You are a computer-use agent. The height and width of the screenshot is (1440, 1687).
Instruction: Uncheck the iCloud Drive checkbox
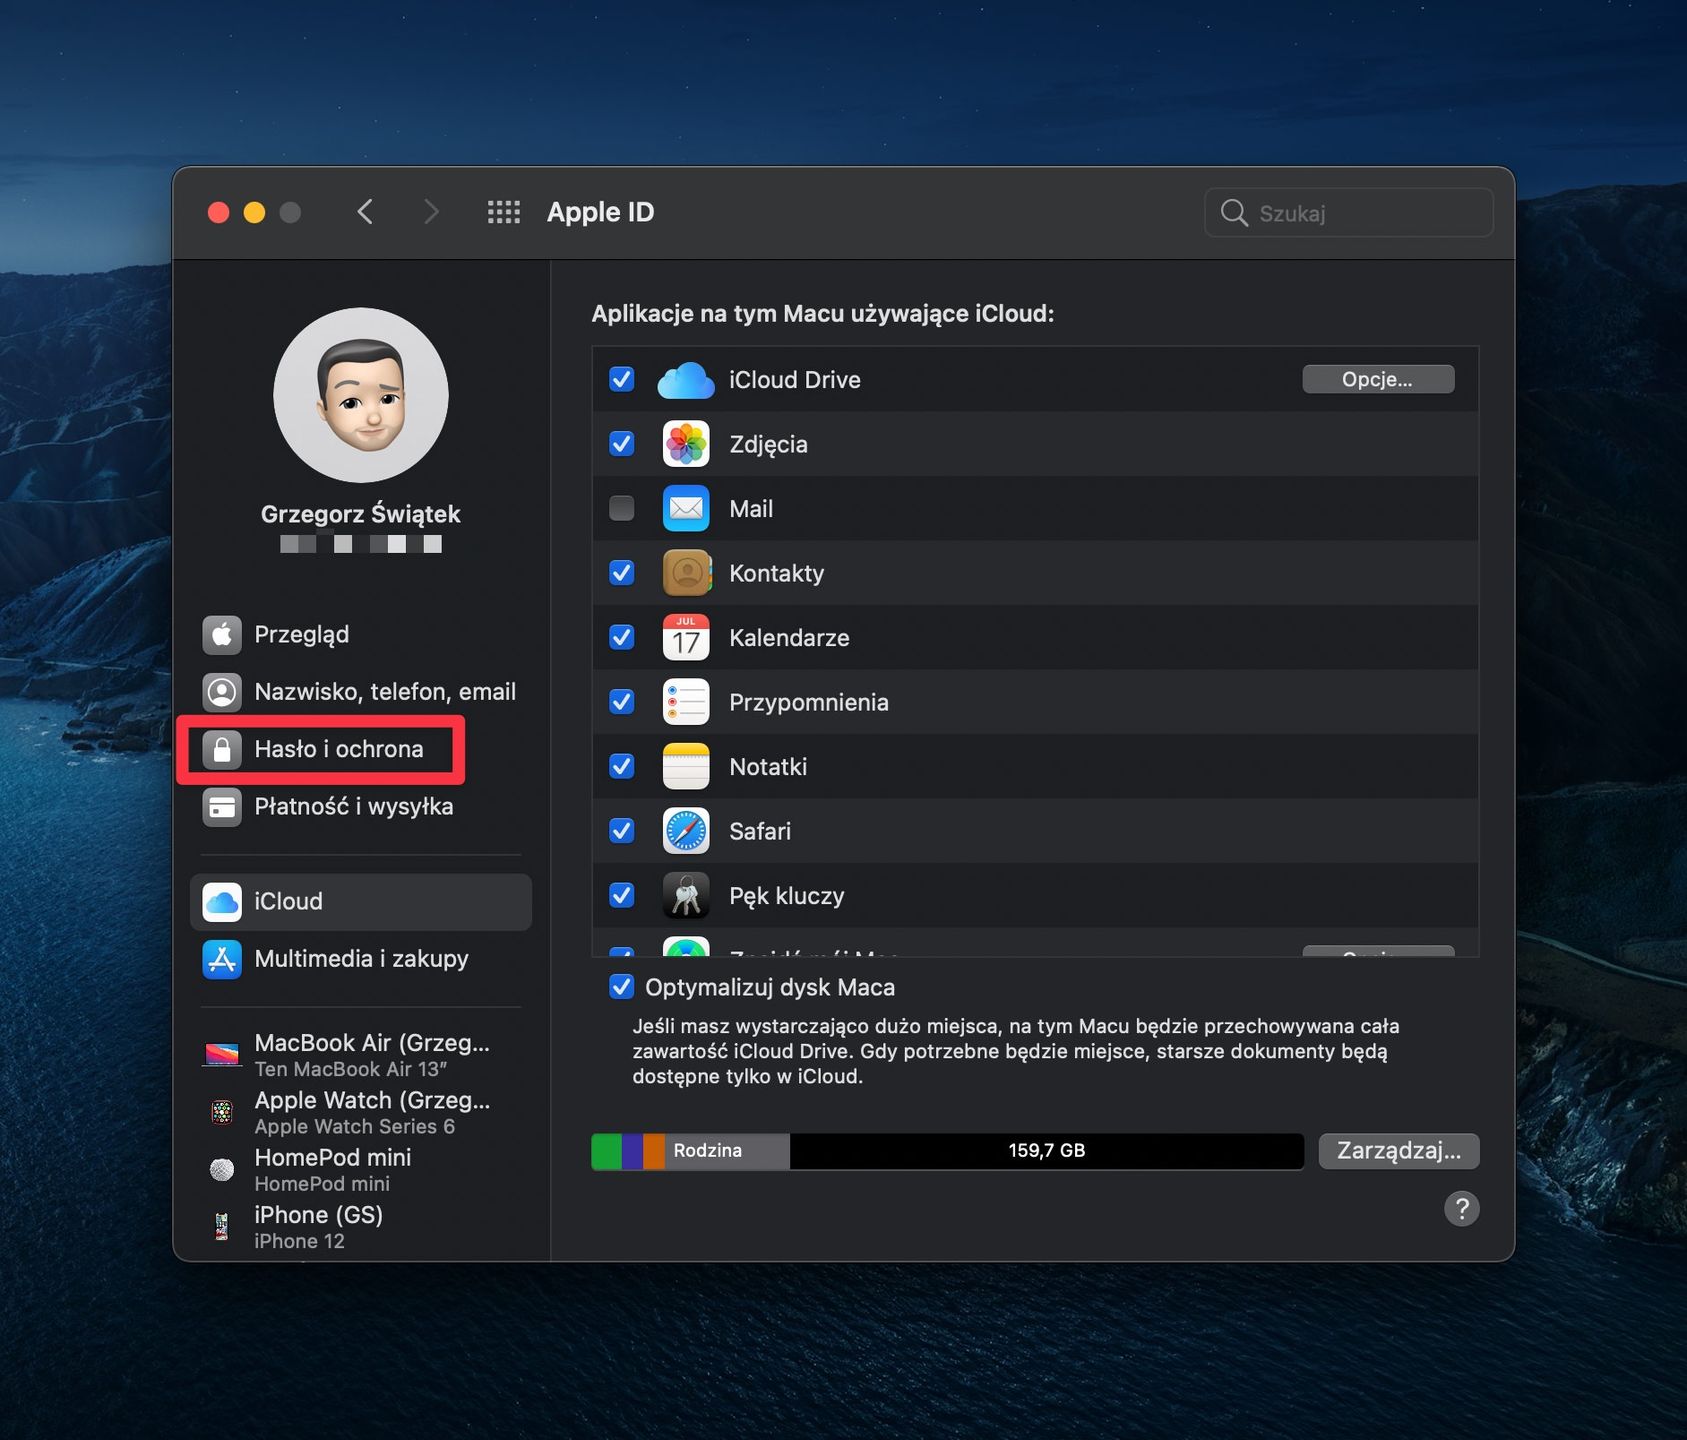click(x=622, y=380)
